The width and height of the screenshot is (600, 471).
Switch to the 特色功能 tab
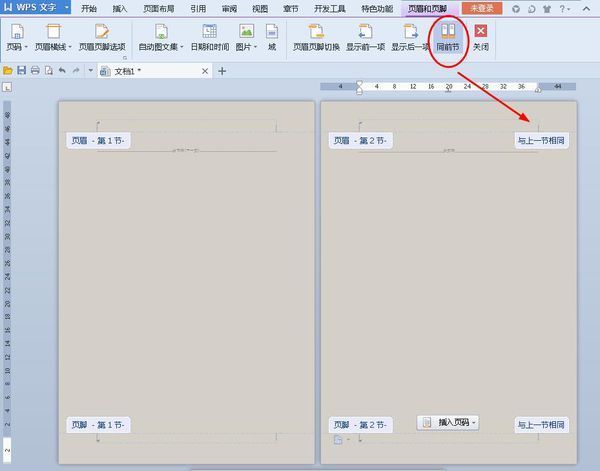tap(377, 8)
